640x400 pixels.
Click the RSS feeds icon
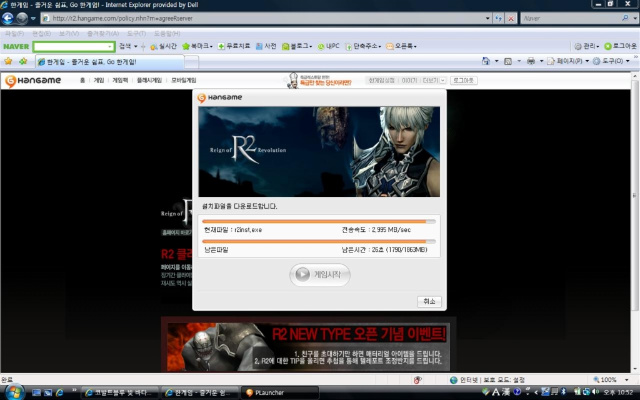[508, 61]
